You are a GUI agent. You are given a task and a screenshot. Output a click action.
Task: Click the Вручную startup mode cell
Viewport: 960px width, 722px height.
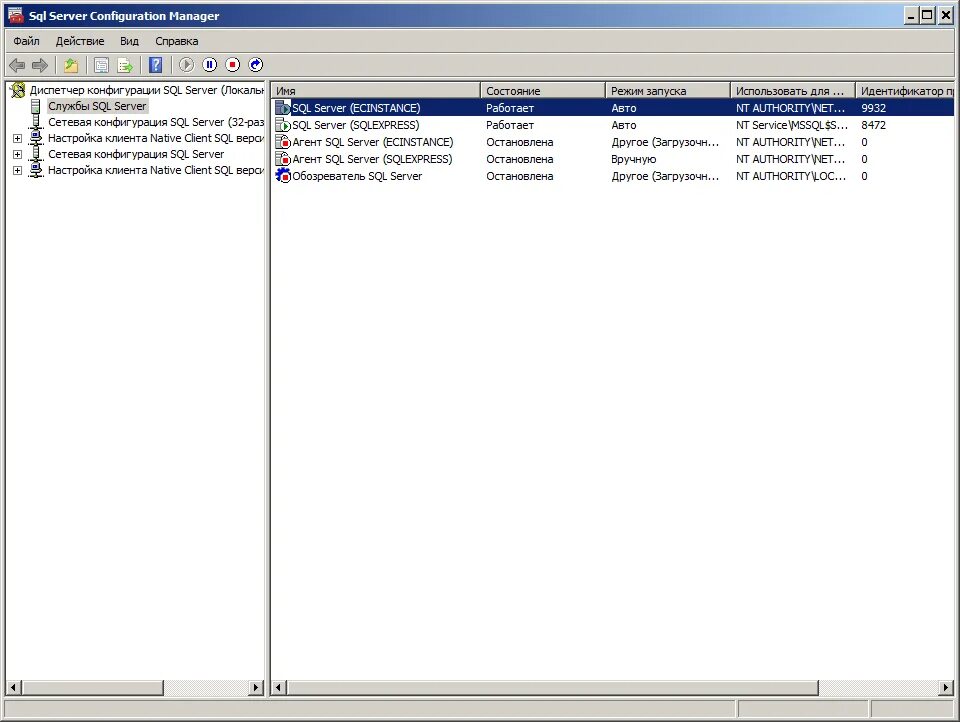pyautogui.click(x=634, y=159)
